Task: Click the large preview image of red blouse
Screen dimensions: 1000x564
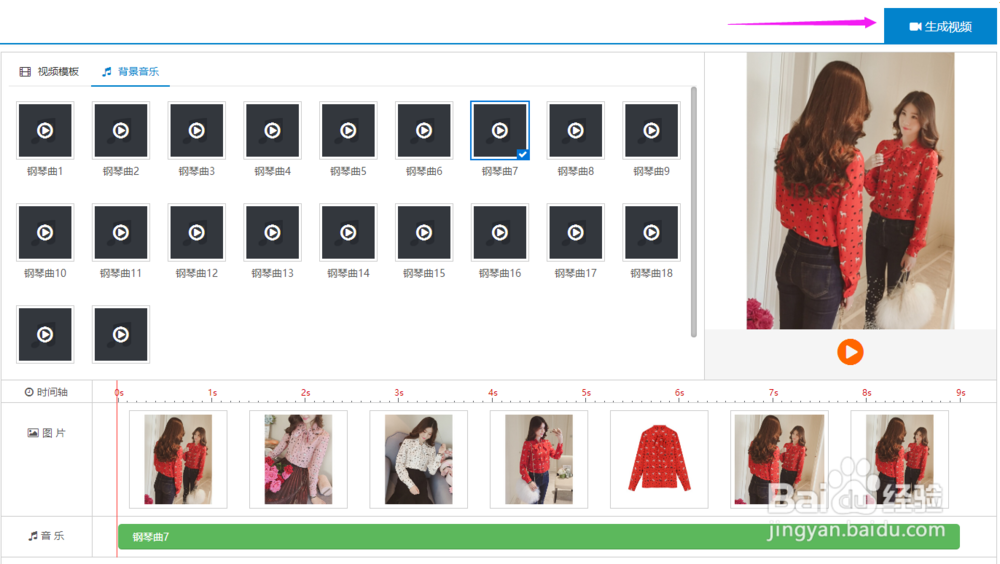Action: pos(850,191)
